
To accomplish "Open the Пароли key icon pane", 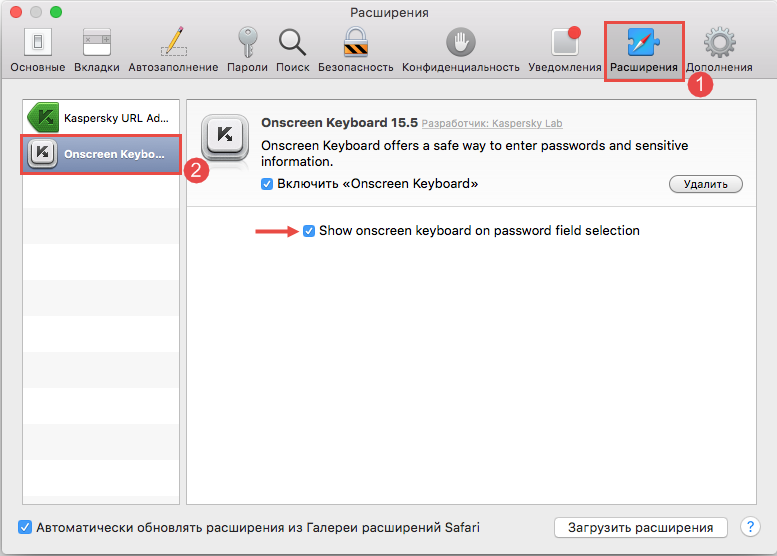I will [247, 51].
